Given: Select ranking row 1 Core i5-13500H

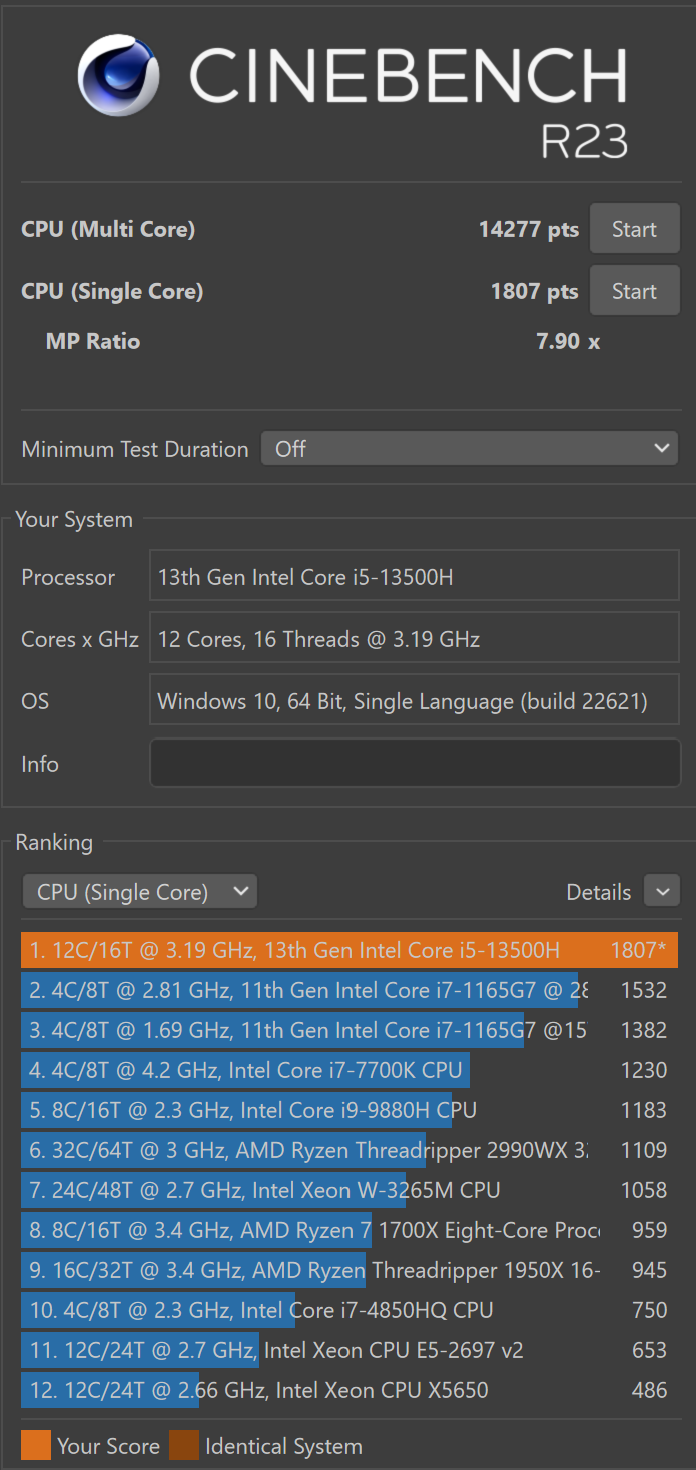Looking at the screenshot, I should point(349,950).
